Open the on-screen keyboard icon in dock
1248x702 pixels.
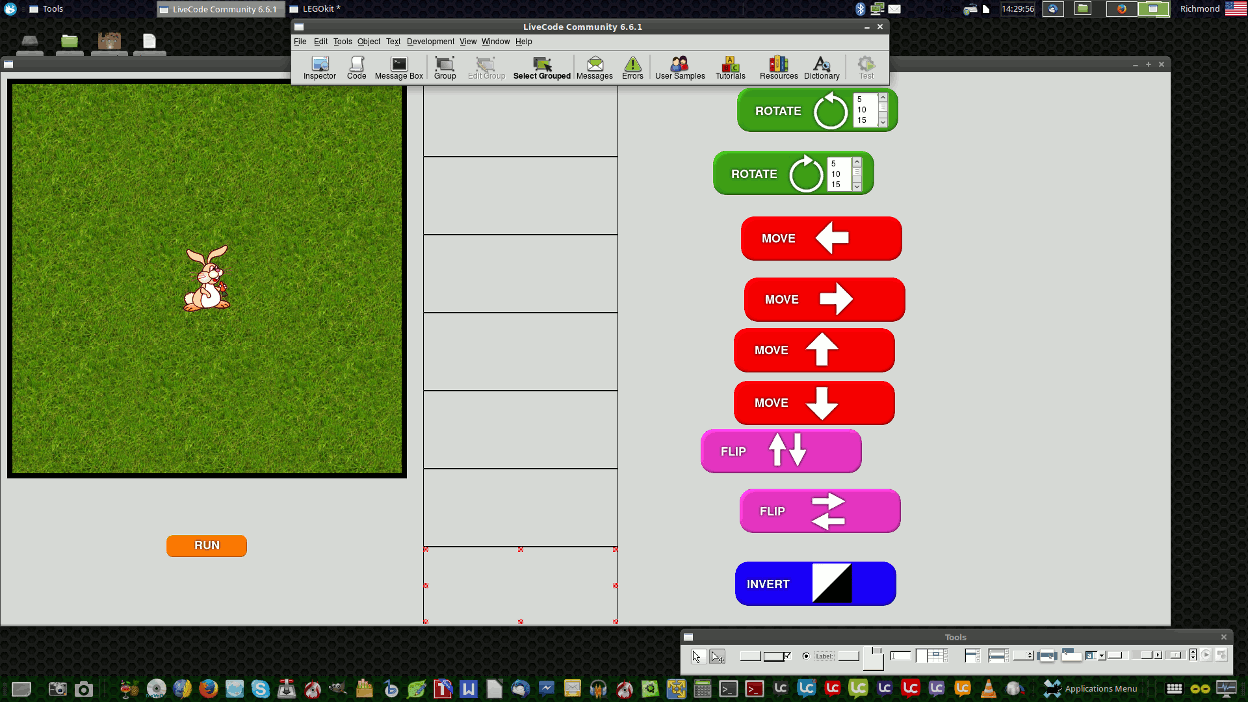1175,688
